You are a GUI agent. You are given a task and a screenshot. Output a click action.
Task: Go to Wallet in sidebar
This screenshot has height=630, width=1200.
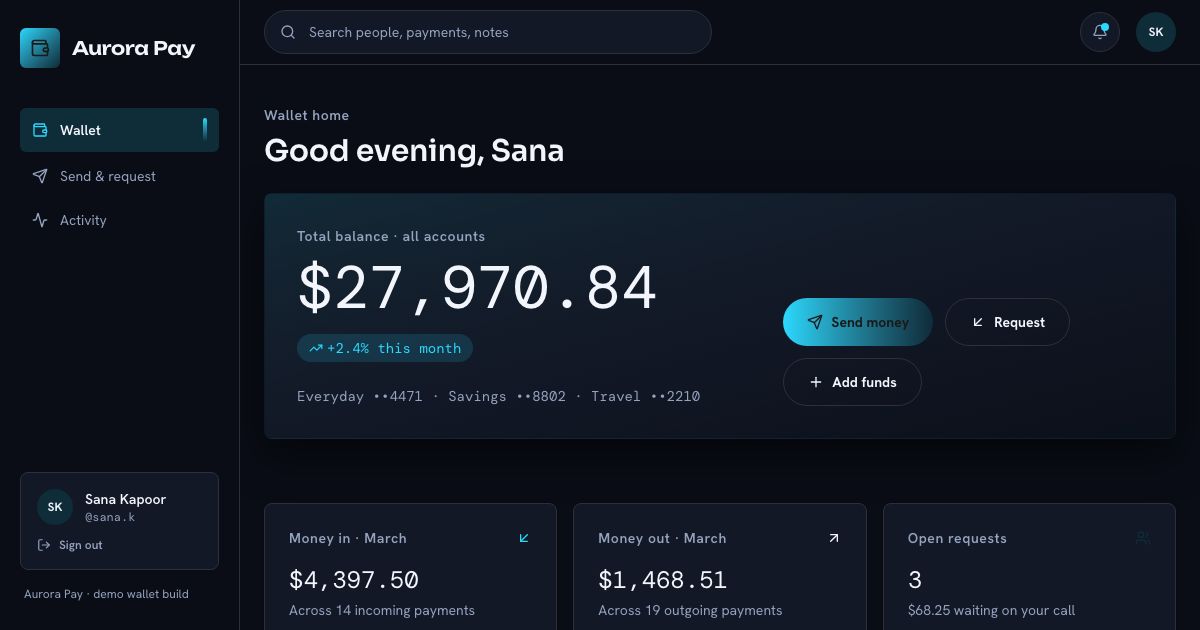[119, 130]
